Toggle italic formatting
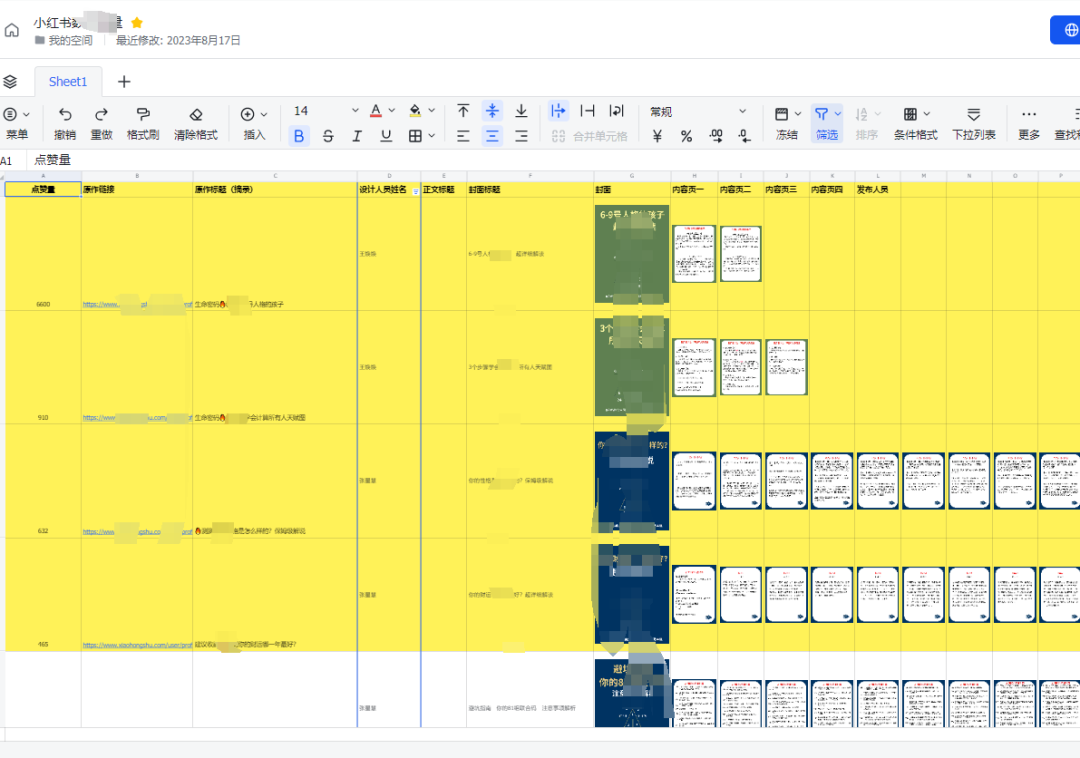This screenshot has height=758, width=1080. 357,136
